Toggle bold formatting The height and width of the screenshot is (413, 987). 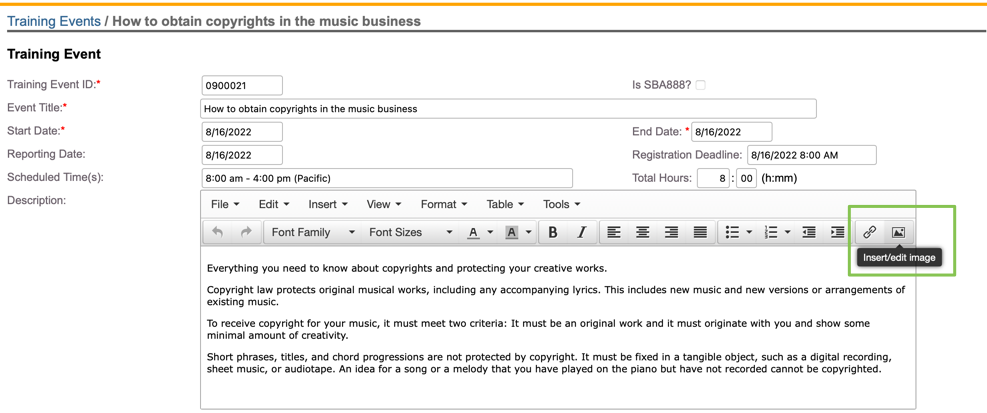click(553, 232)
